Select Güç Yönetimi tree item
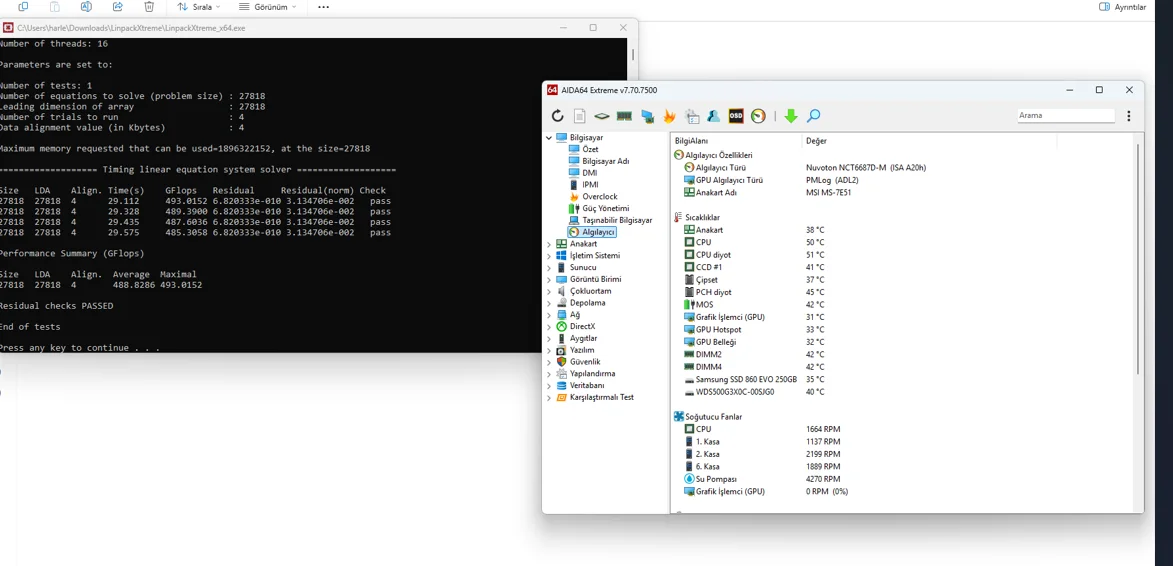 pyautogui.click(x=605, y=209)
